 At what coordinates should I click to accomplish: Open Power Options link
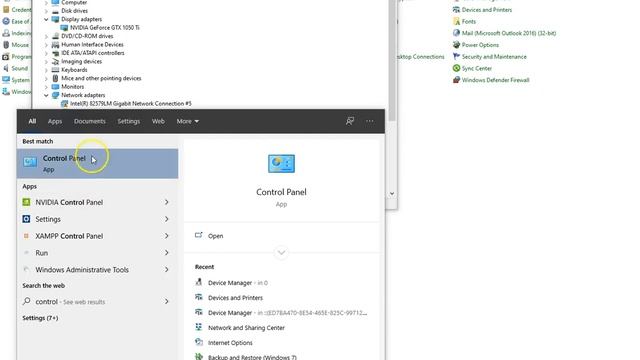[480, 45]
